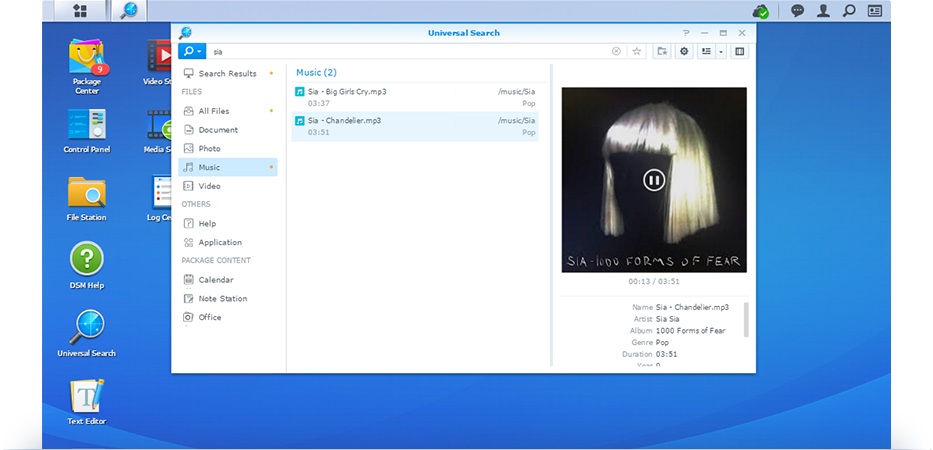Pause playback on the album art
This screenshot has width=933, height=450.
(653, 180)
